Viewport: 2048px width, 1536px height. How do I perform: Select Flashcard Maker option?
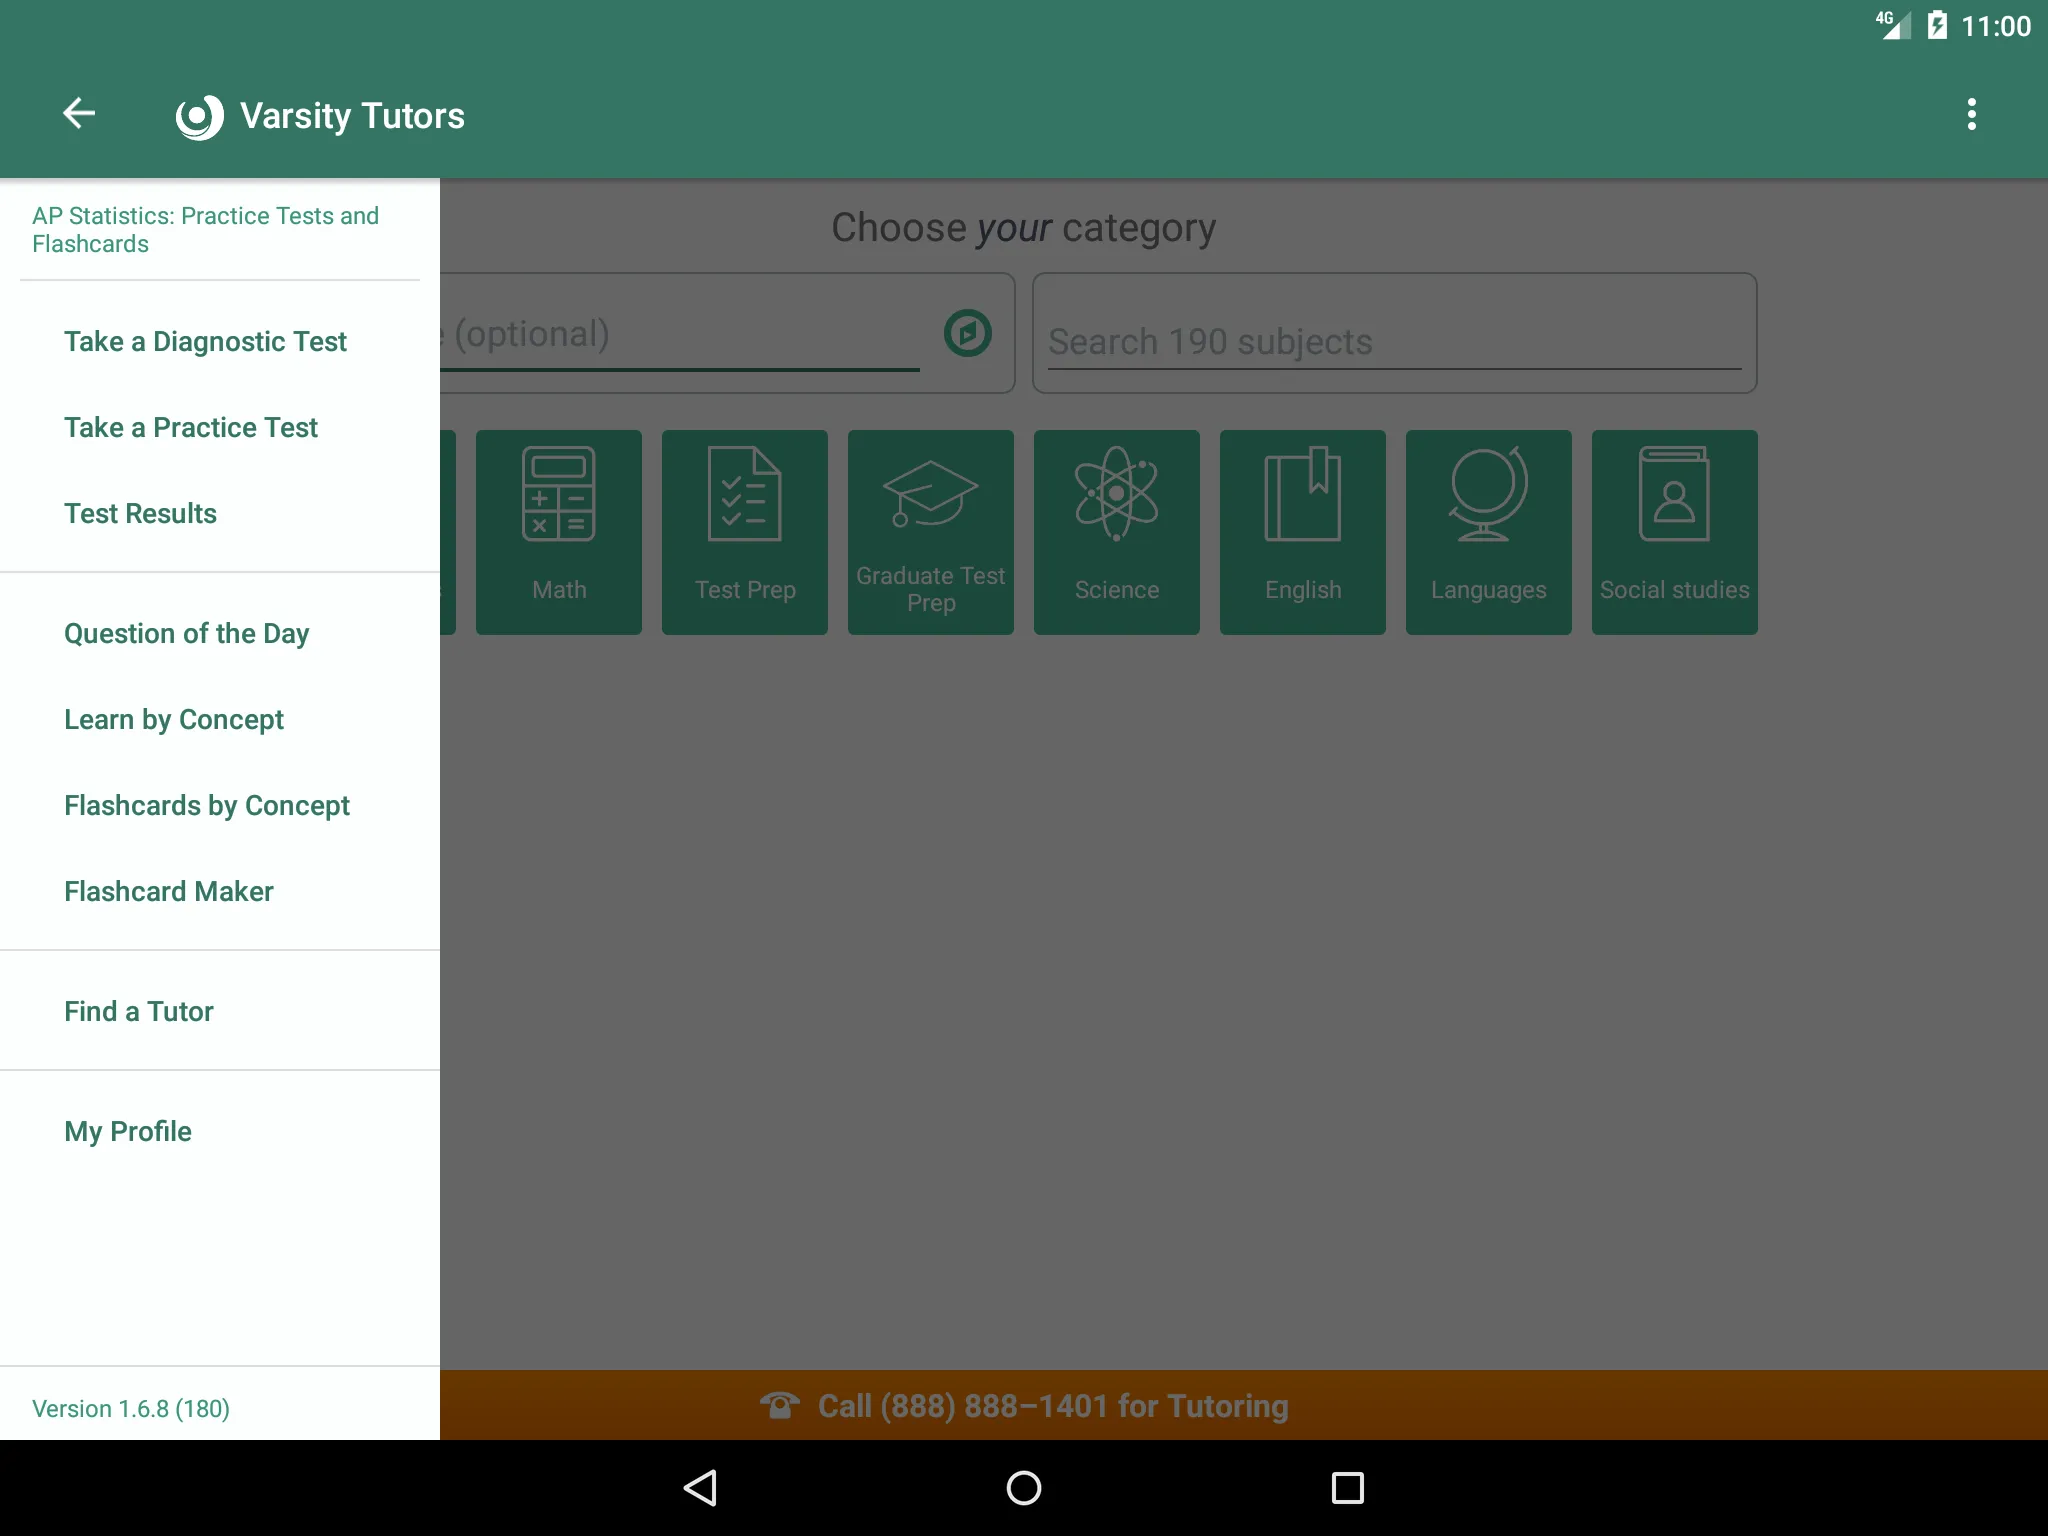pyautogui.click(x=168, y=889)
